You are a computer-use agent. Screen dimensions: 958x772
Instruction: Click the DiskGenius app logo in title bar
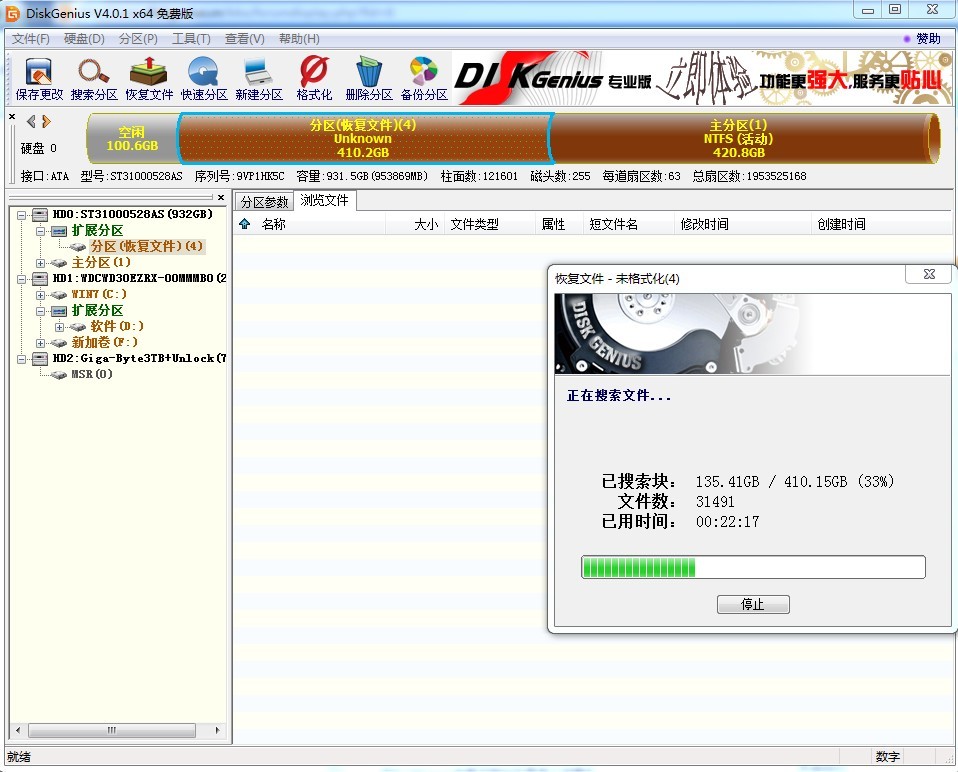click(12, 13)
